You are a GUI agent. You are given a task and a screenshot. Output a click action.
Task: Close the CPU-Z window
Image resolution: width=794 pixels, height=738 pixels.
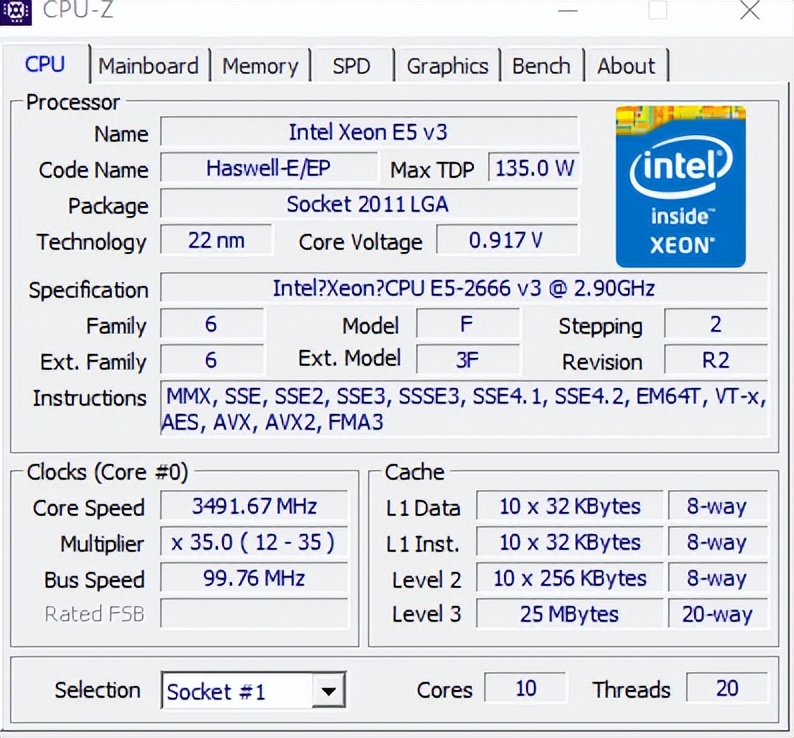pos(749,10)
